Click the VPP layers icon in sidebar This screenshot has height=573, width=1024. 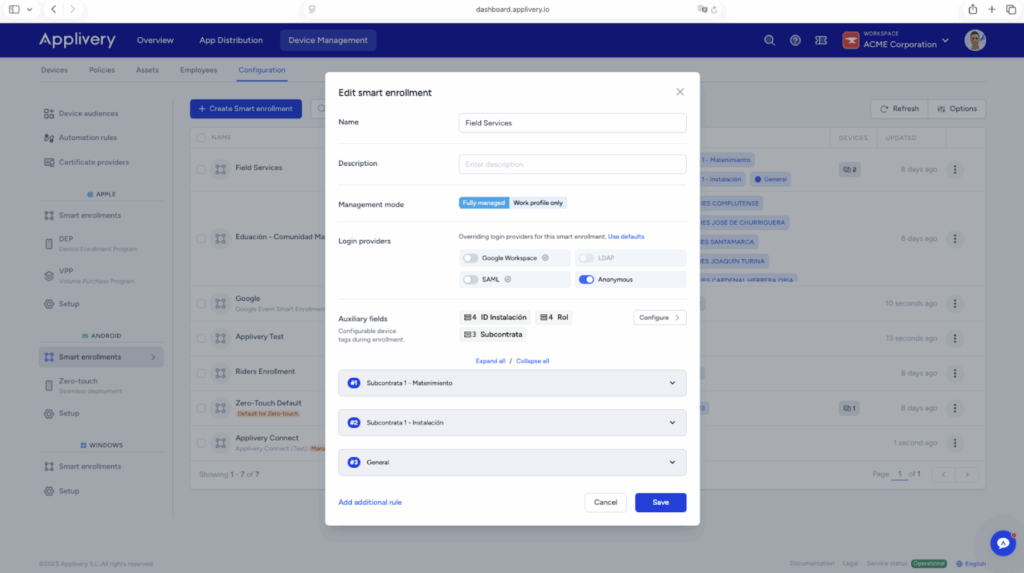[x=49, y=276]
